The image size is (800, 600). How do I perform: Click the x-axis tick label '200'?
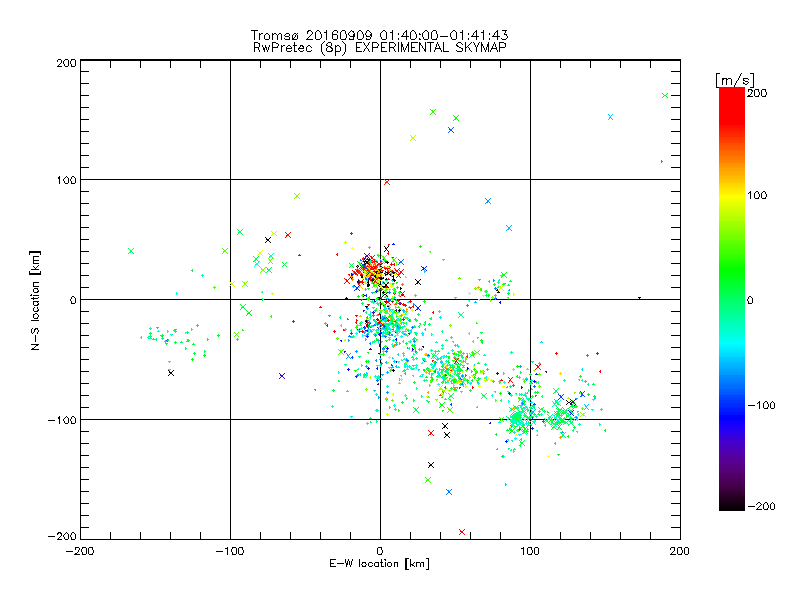tap(680, 551)
